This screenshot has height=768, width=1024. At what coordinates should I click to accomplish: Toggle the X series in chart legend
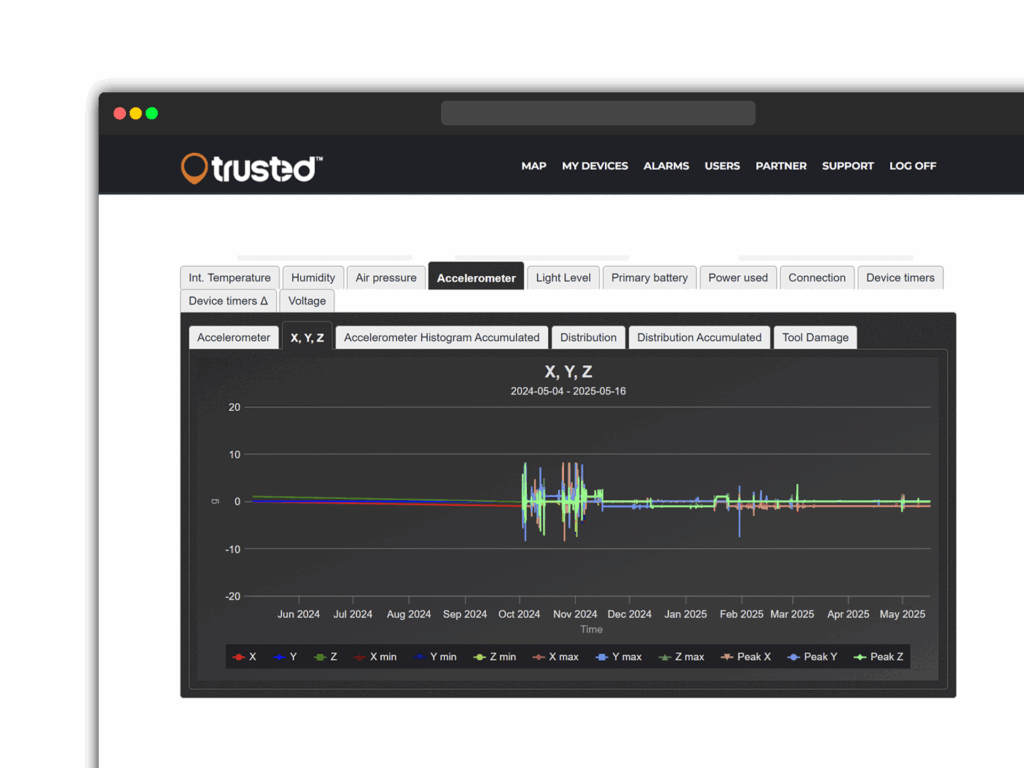tap(244, 657)
